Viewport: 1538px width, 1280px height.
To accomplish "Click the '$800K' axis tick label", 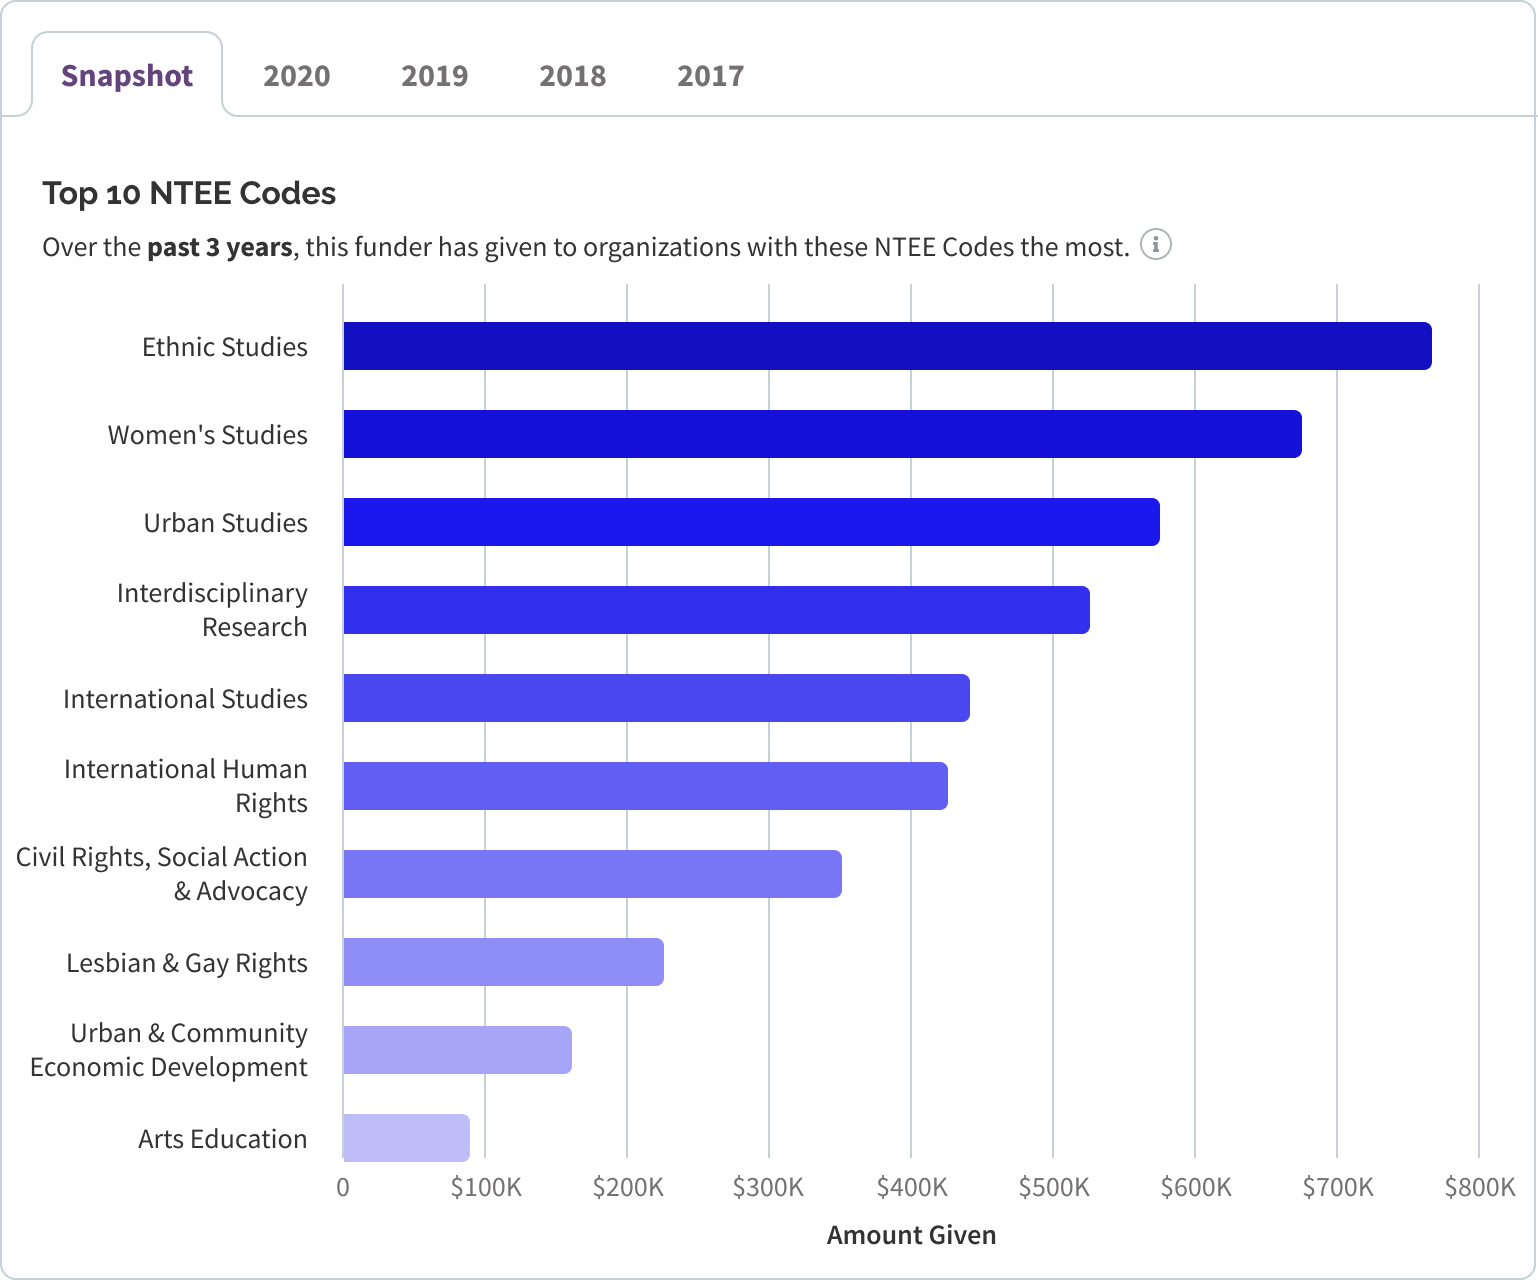I will (x=1480, y=1187).
